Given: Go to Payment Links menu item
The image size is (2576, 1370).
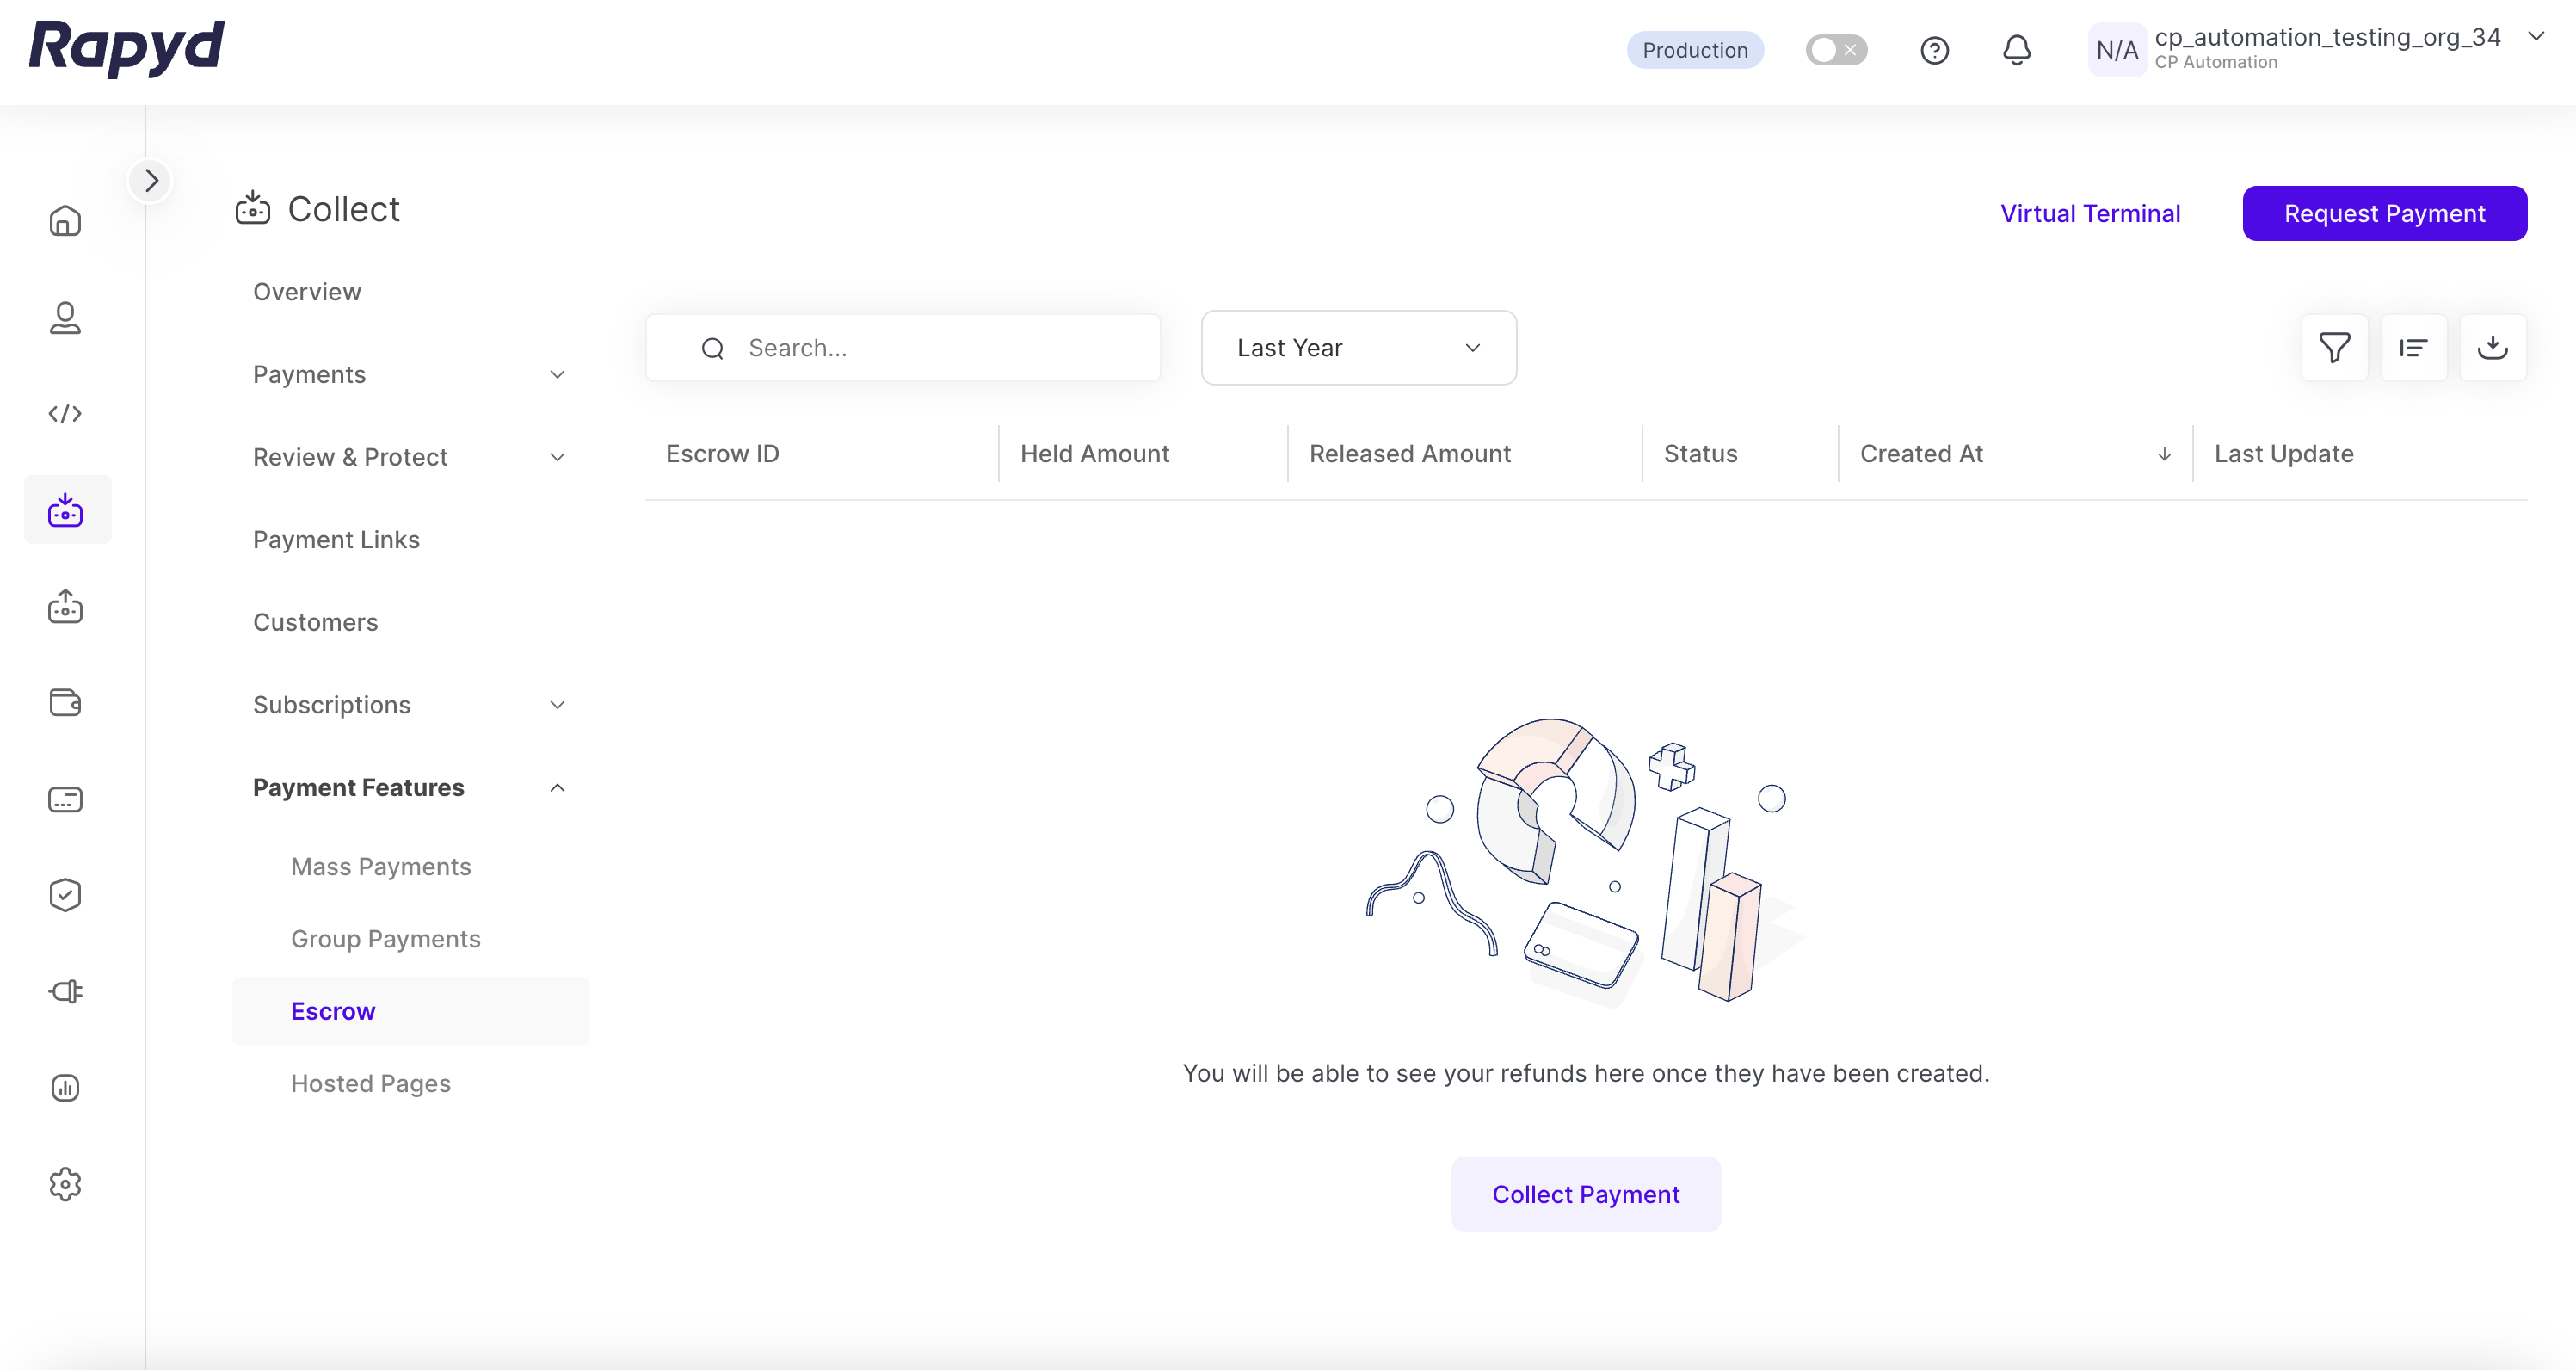Looking at the screenshot, I should 336,540.
